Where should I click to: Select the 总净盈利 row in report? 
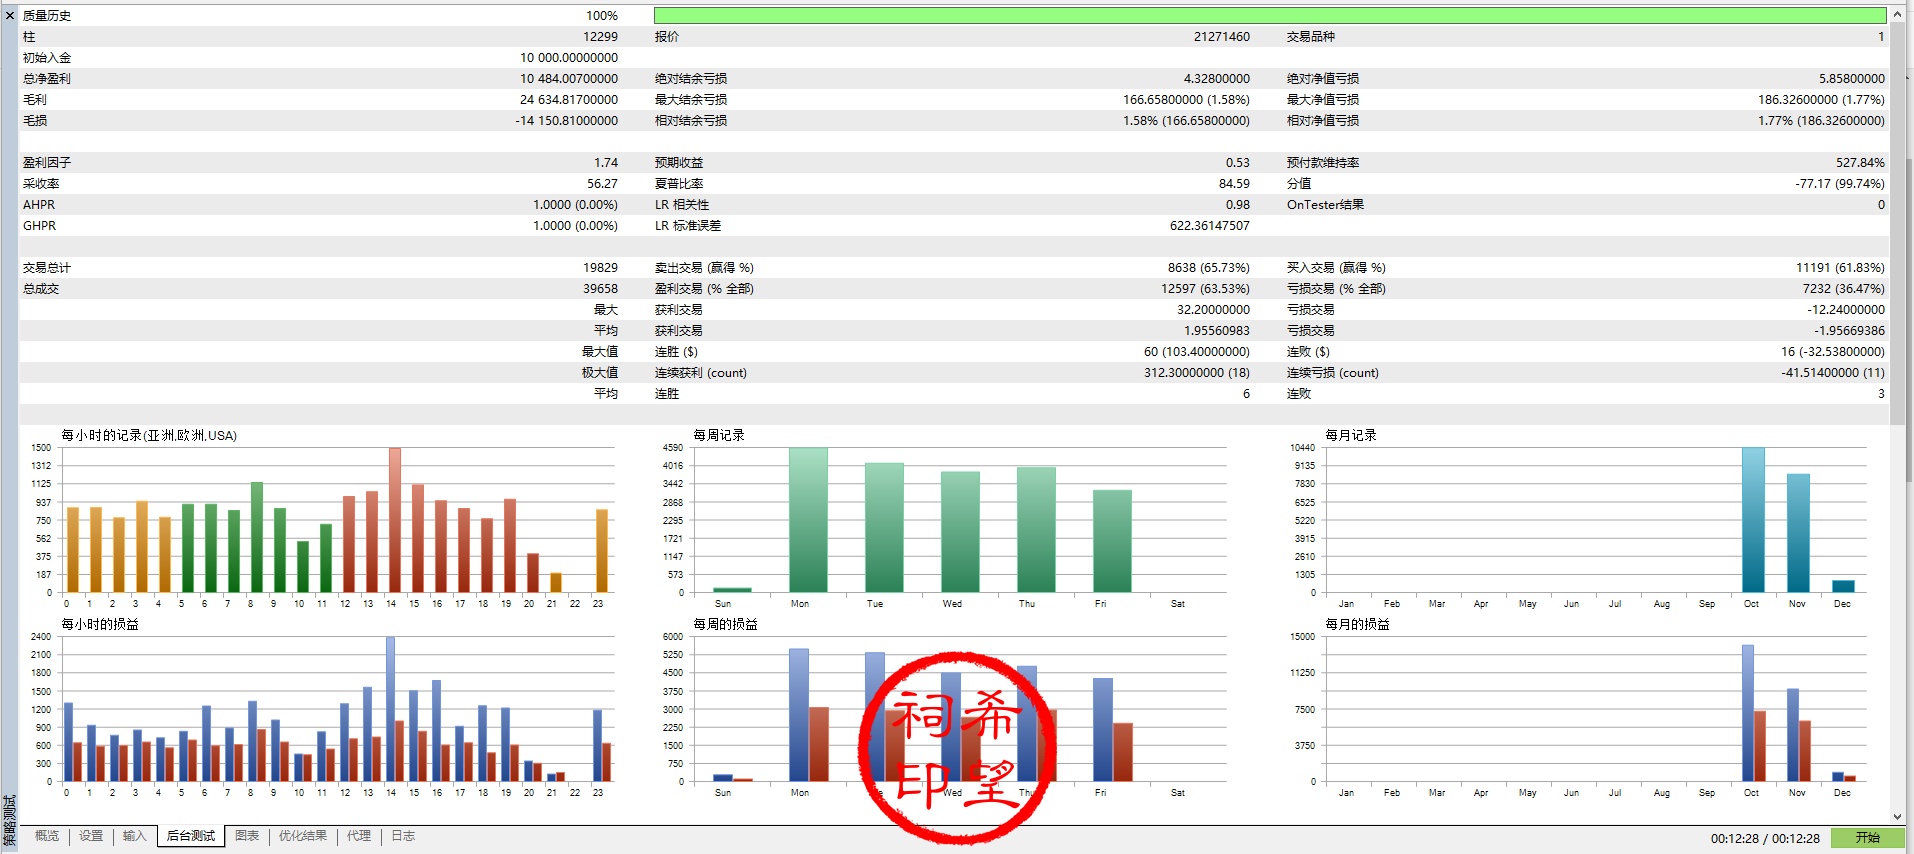coord(320,78)
